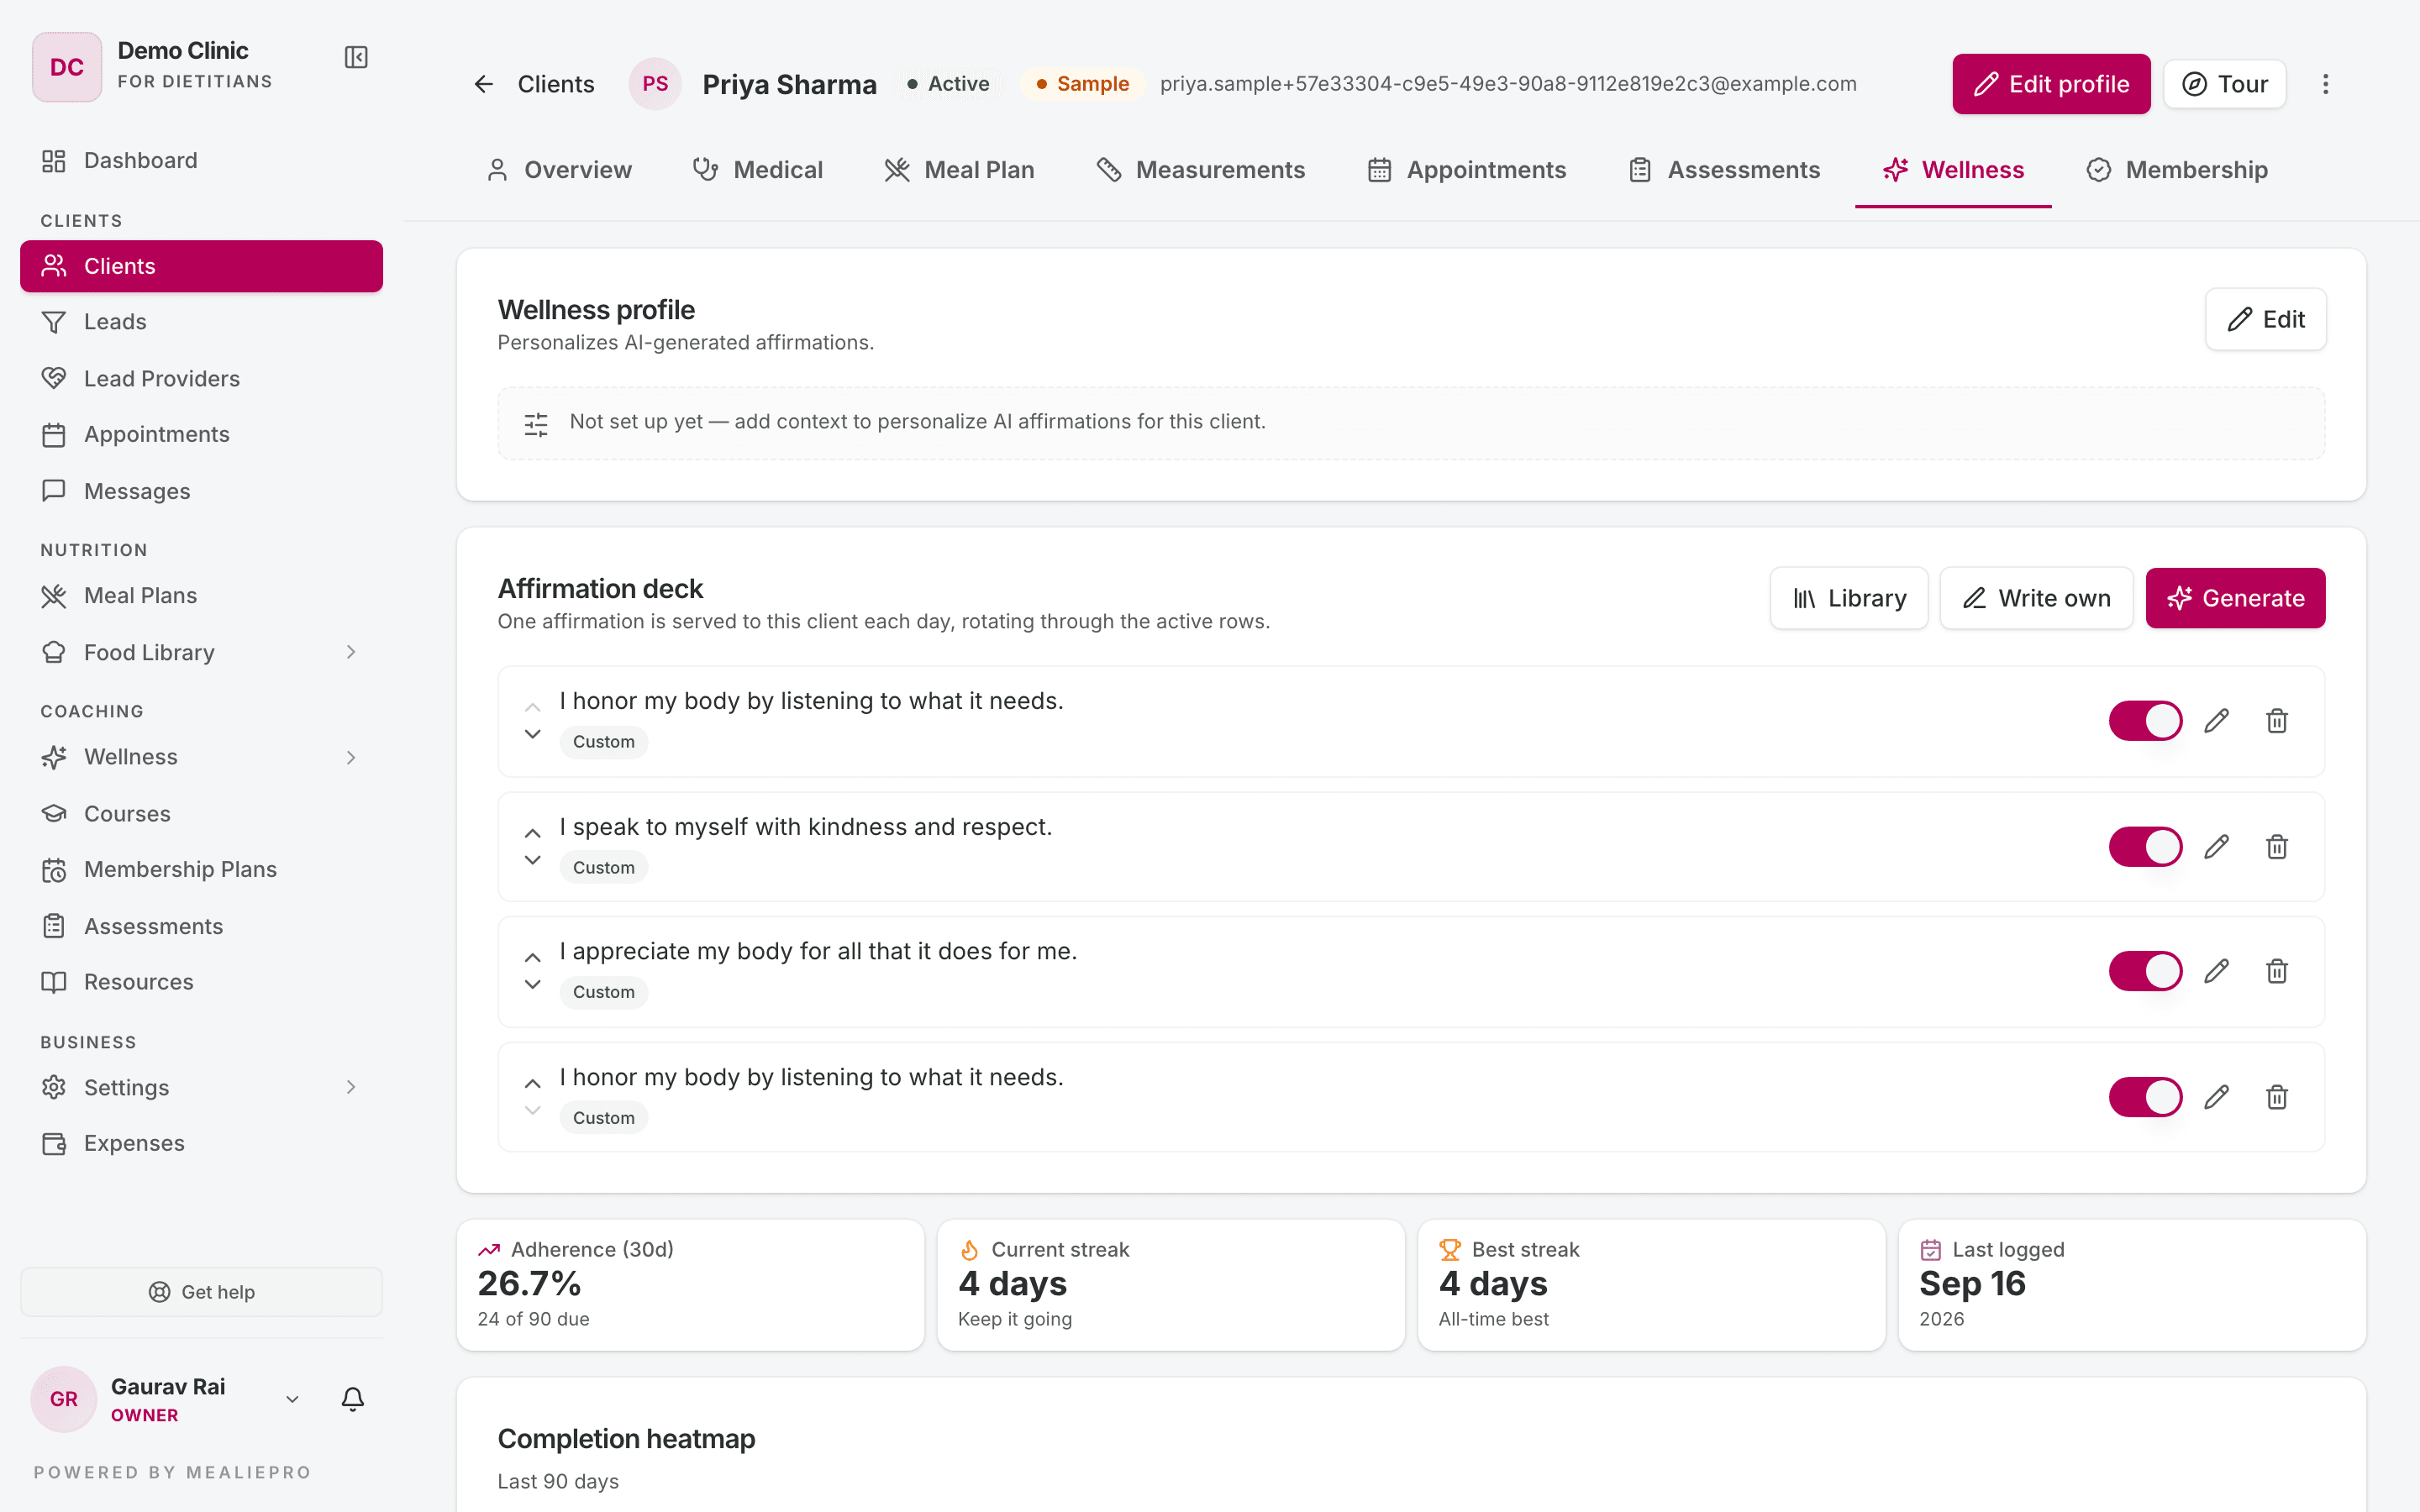Screen dimensions: 2420x1512
Task: Delete the first honor my body affirmation
Action: [x=2277, y=721]
